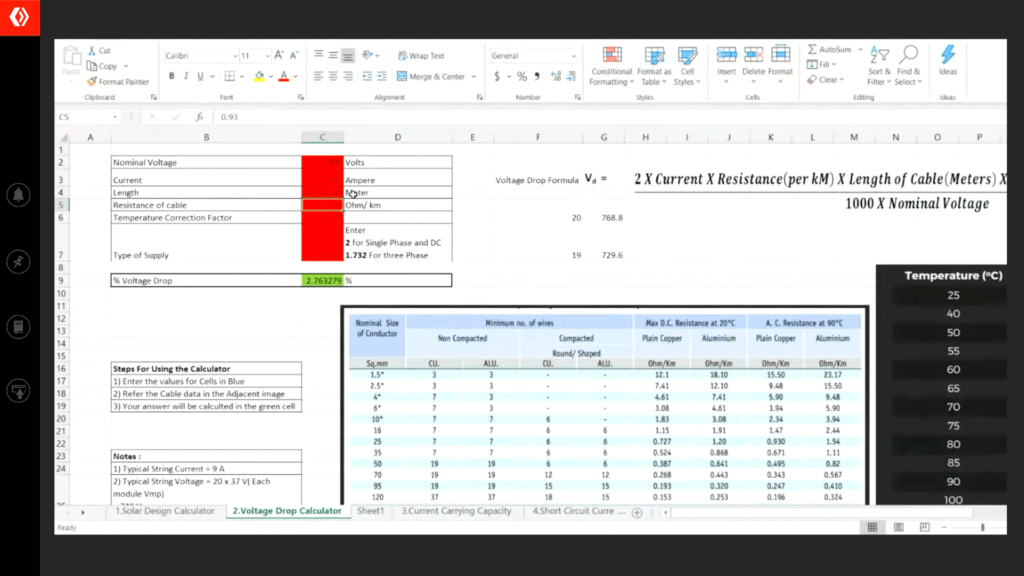Image resolution: width=1024 pixels, height=576 pixels.
Task: Toggle italic formatting
Action: click(x=185, y=76)
